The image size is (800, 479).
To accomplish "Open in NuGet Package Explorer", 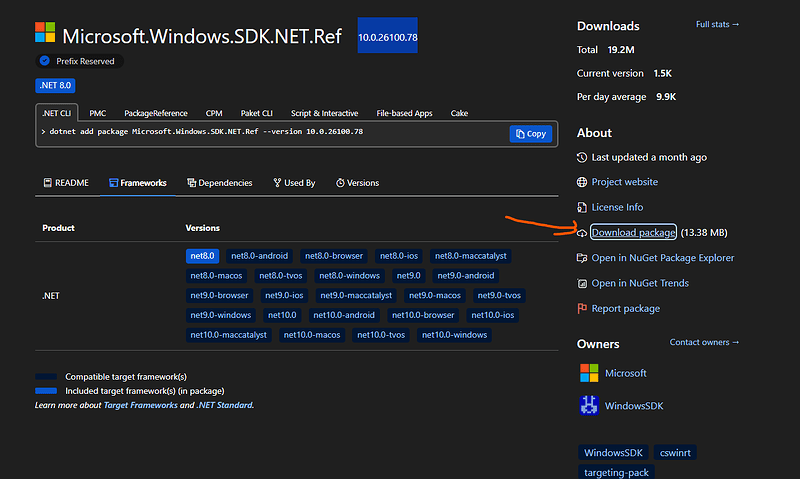I will pyautogui.click(x=662, y=258).
